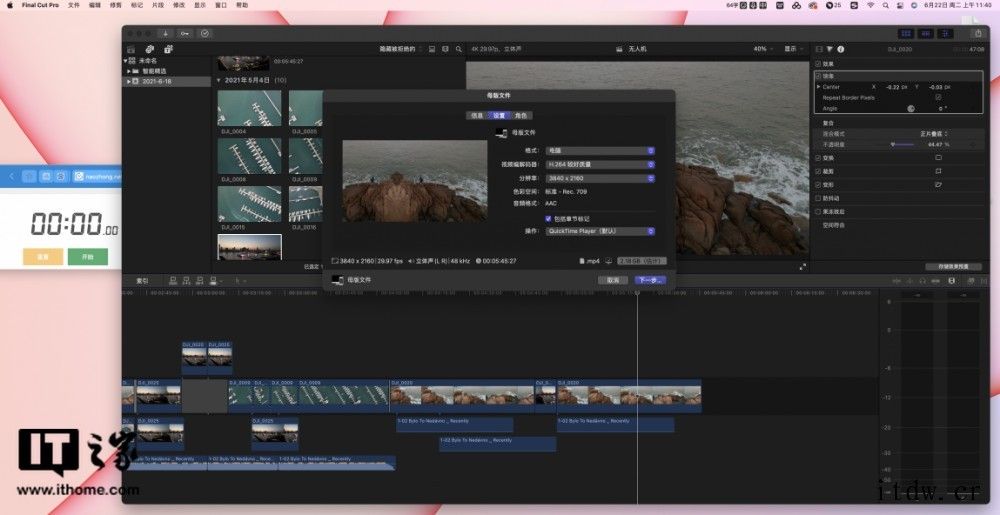This screenshot has width=1000, height=515.
Task: Toggle the 变形 distort checkbox
Action: click(x=818, y=184)
